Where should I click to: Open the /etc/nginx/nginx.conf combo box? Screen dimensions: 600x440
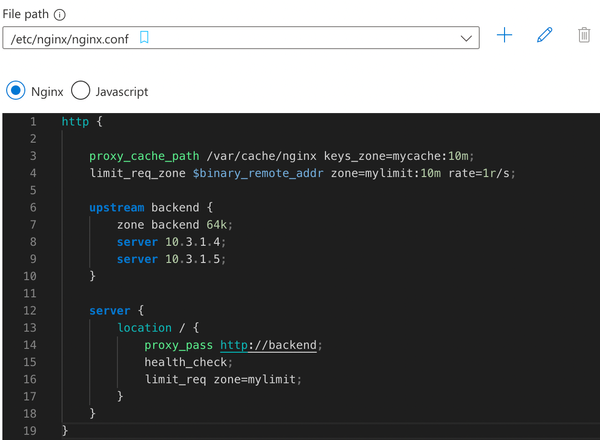click(x=241, y=37)
